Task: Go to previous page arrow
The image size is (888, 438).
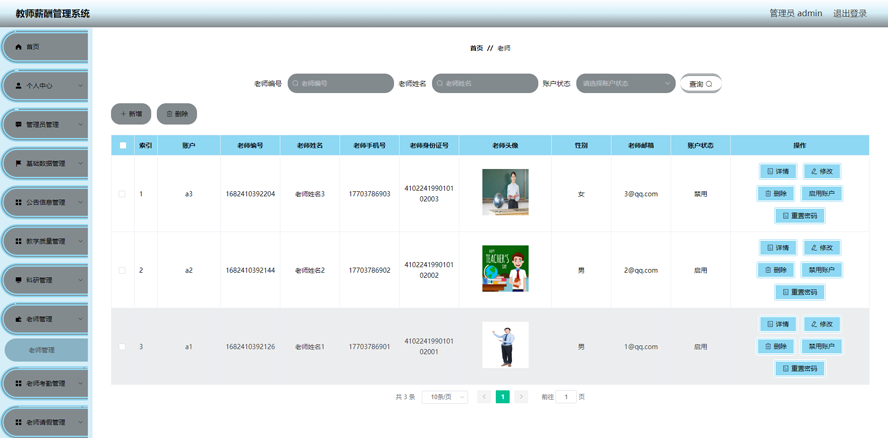Action: [484, 397]
